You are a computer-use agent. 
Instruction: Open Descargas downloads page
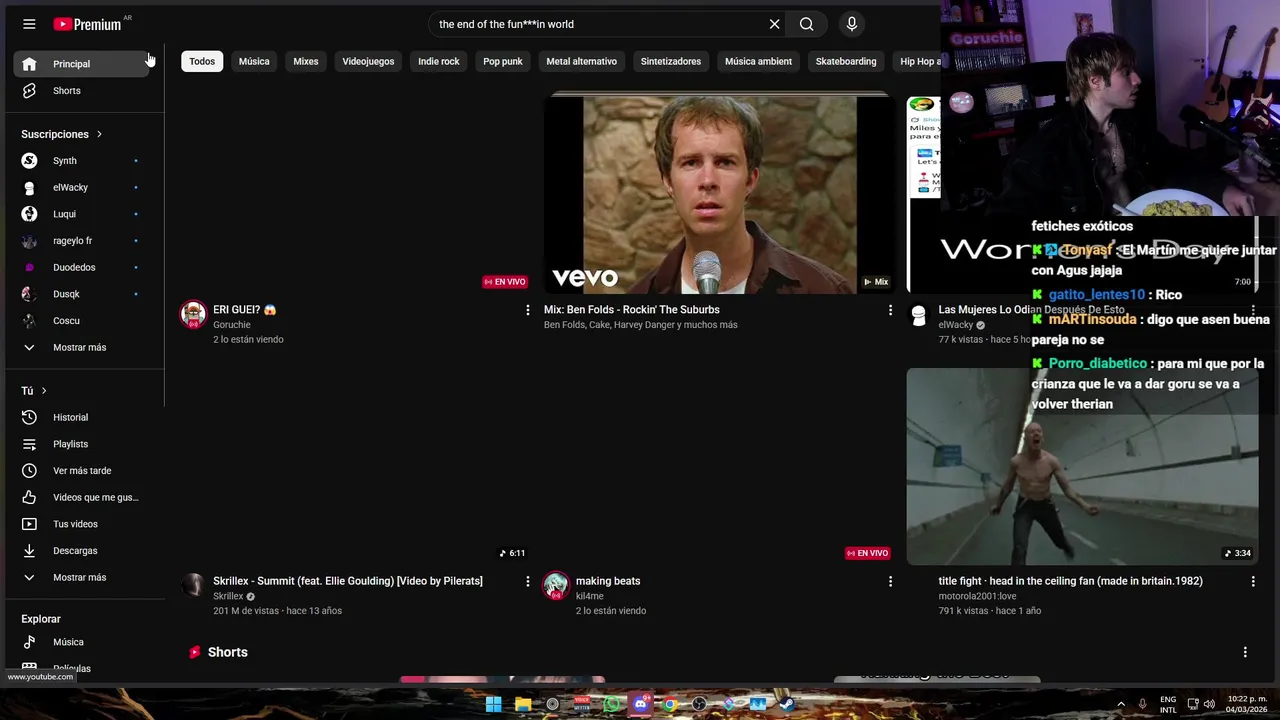pyautogui.click(x=82, y=551)
